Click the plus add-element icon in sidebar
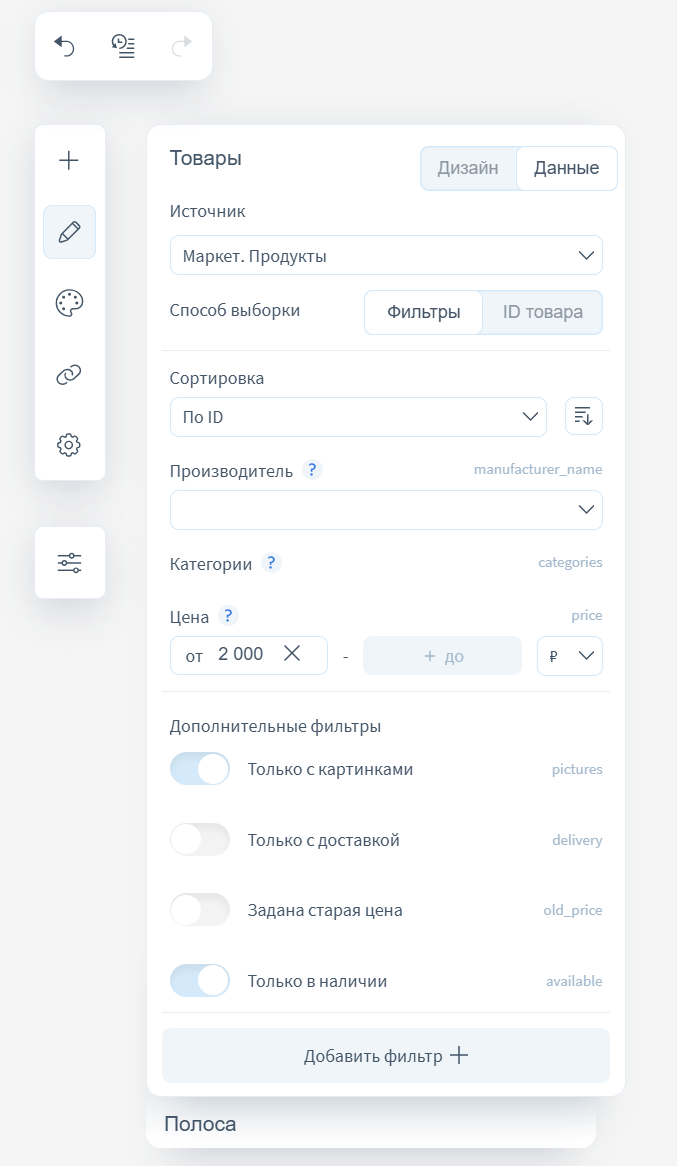Image resolution: width=677 pixels, height=1166 pixels. pos(69,160)
